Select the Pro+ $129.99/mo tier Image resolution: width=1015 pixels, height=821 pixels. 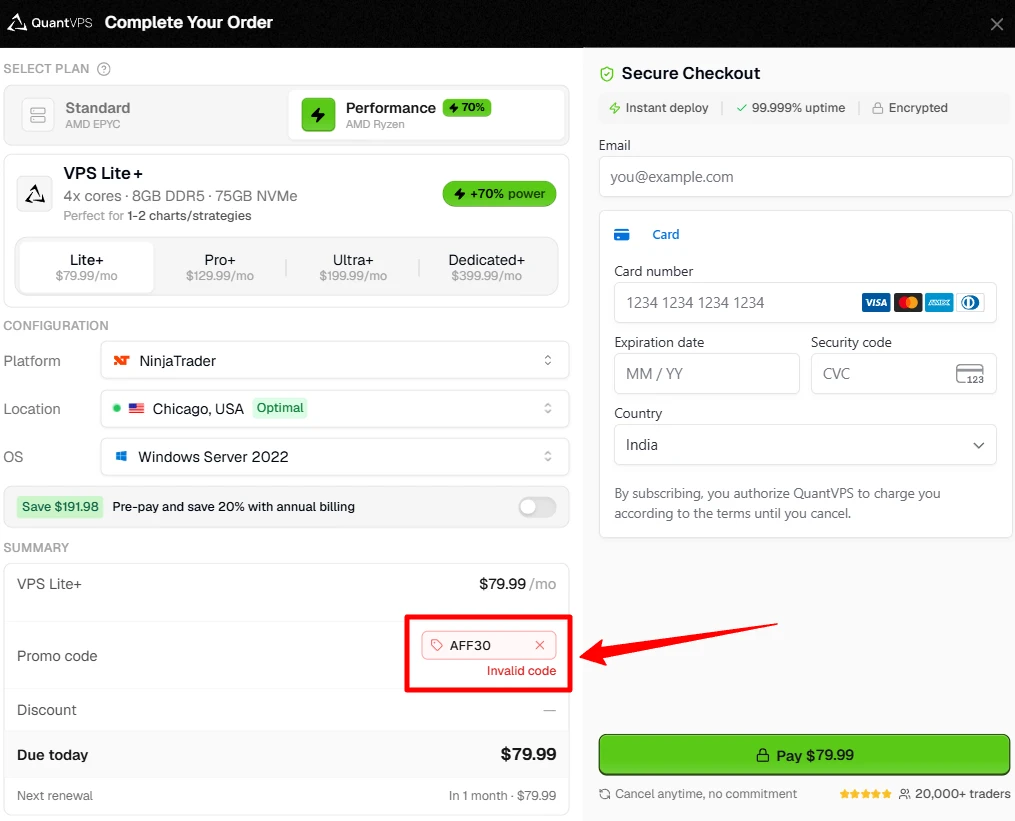point(219,267)
